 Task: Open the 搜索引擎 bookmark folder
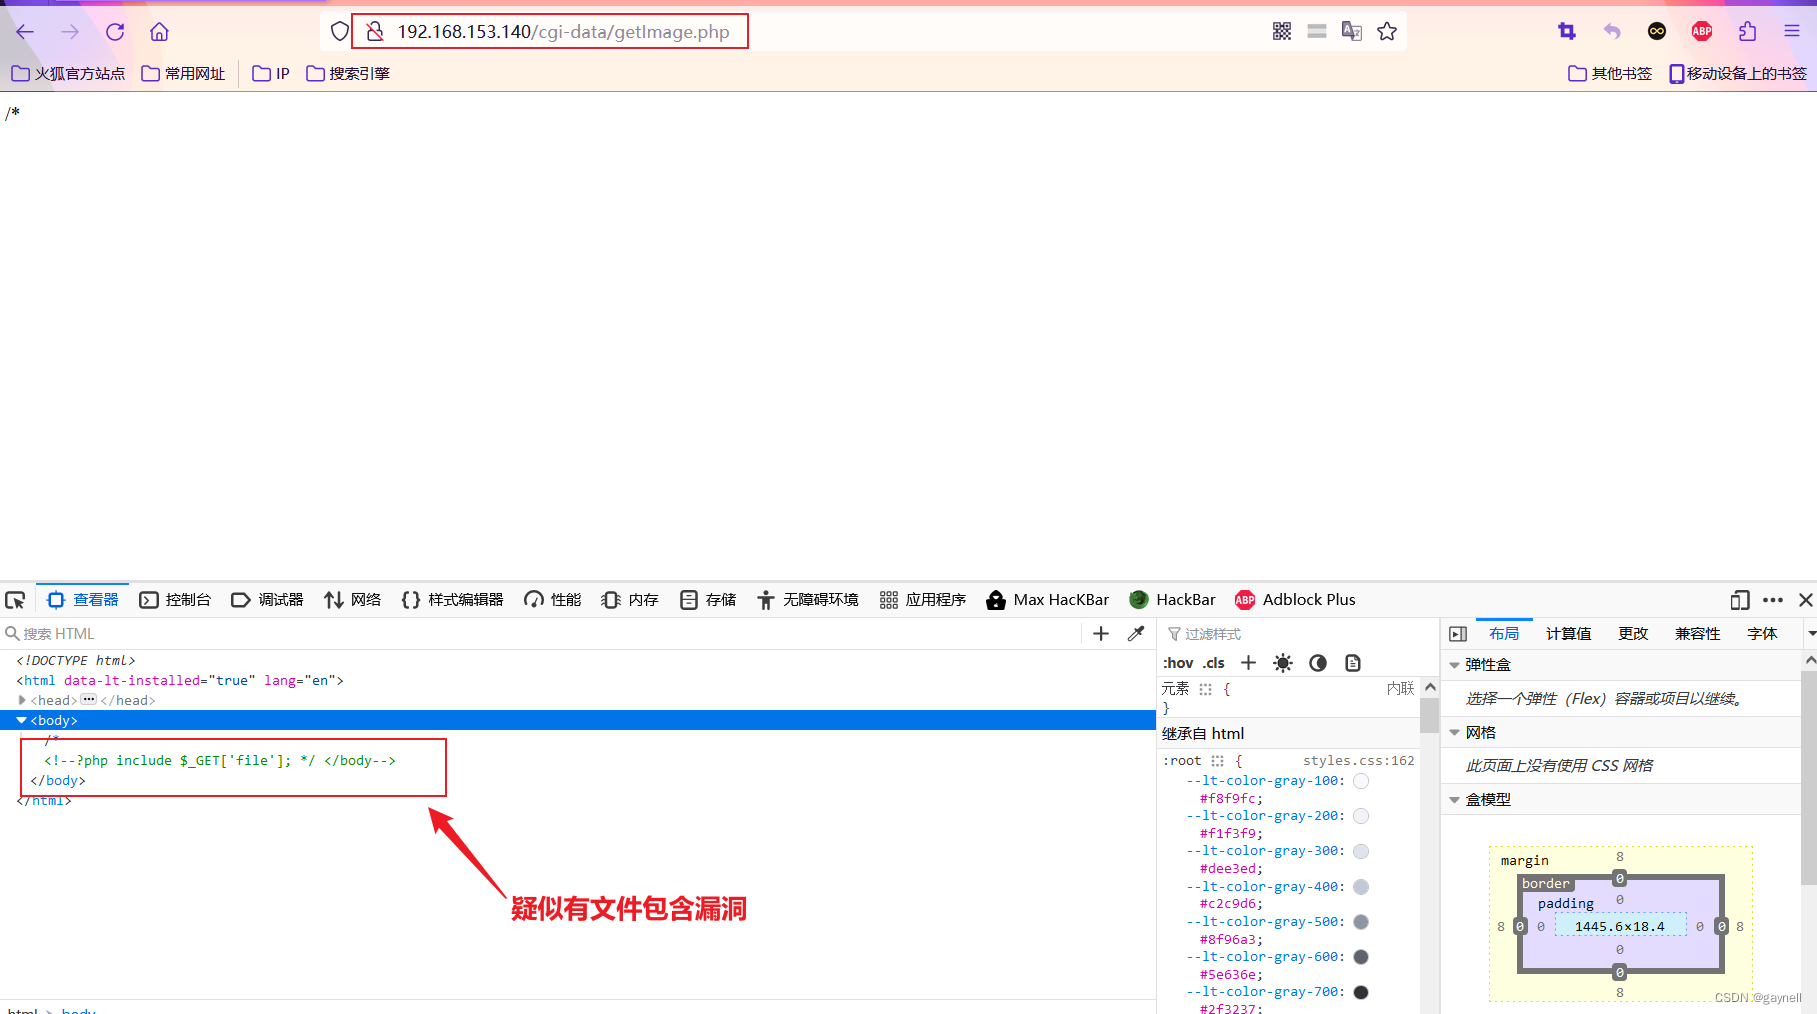[x=348, y=73]
